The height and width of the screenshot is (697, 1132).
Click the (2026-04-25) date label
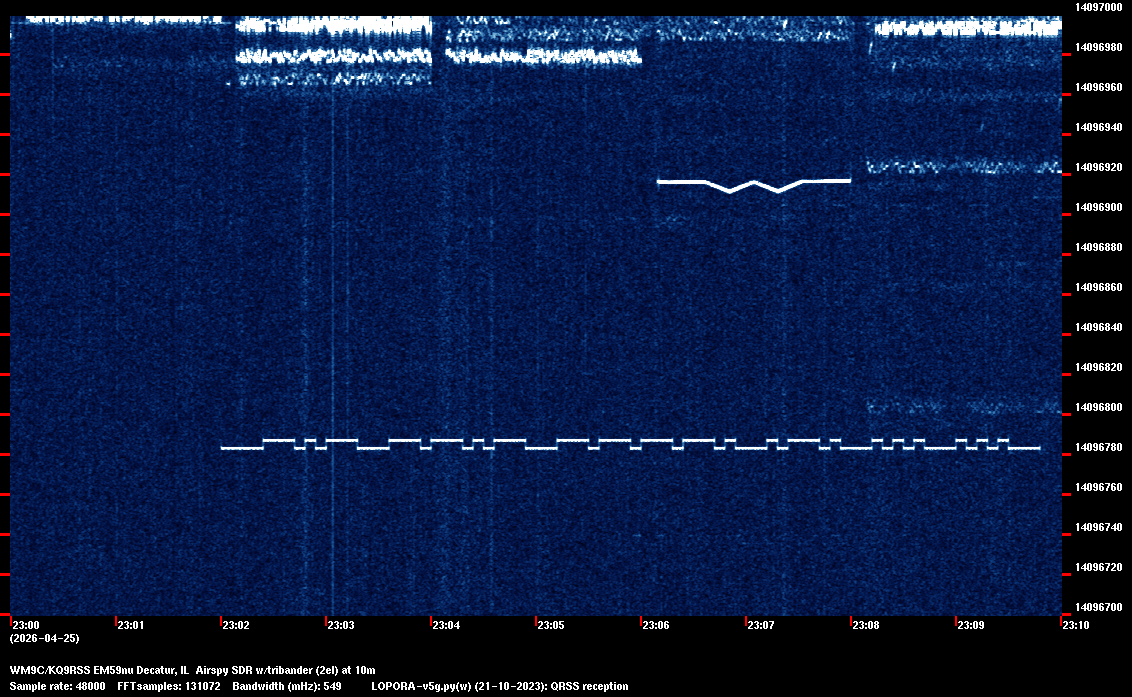pos(44,638)
